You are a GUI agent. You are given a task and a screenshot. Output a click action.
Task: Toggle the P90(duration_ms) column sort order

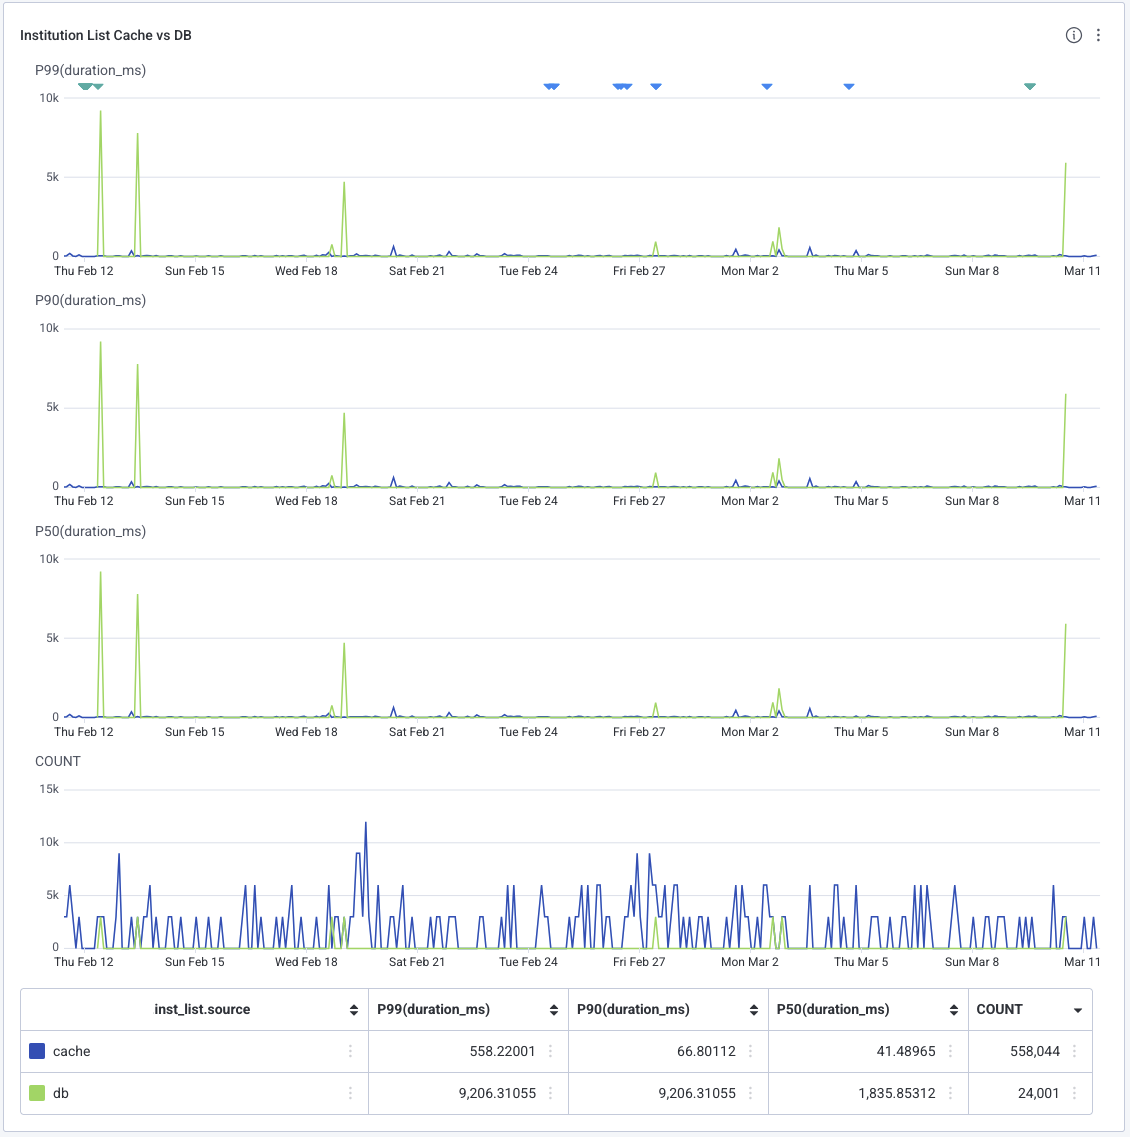tap(753, 1009)
